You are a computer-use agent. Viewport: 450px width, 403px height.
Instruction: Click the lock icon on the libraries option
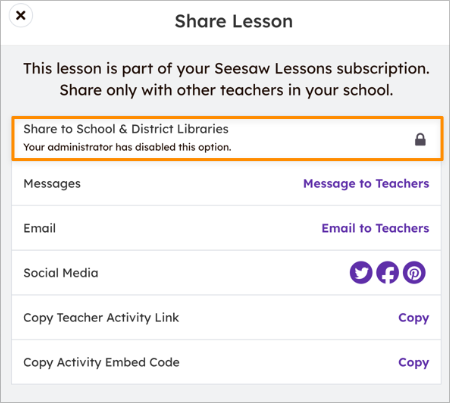coord(420,140)
